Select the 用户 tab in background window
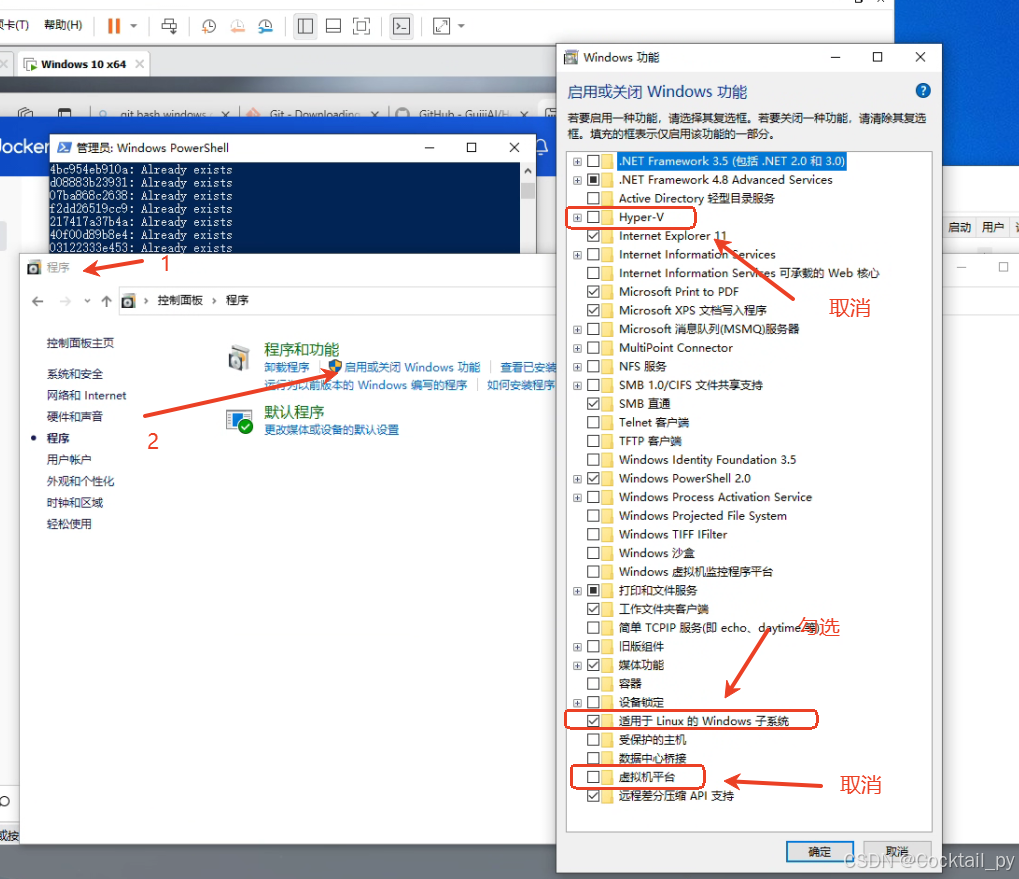Viewport: 1019px width, 879px height. (992, 227)
